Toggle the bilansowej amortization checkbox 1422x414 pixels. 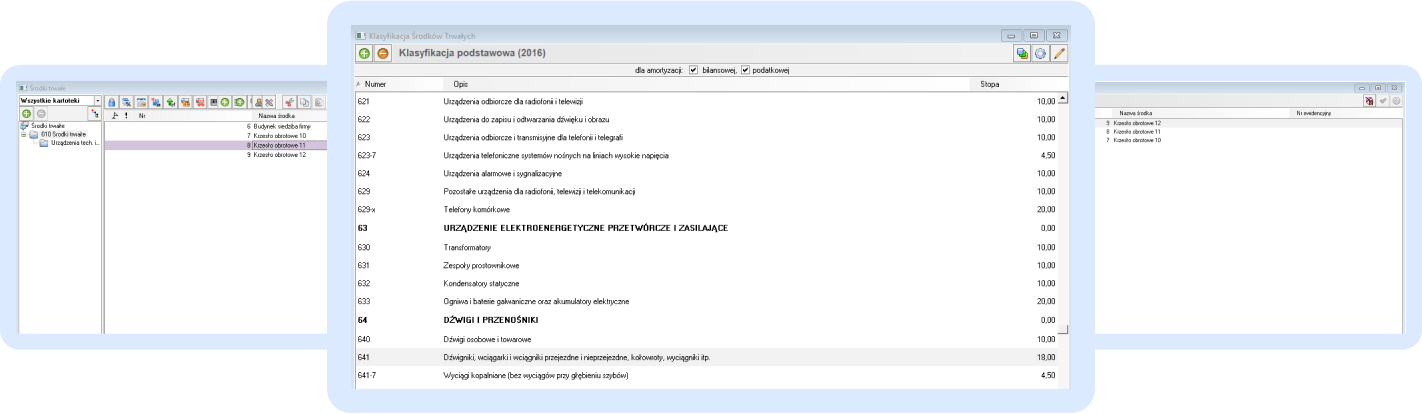pos(693,70)
